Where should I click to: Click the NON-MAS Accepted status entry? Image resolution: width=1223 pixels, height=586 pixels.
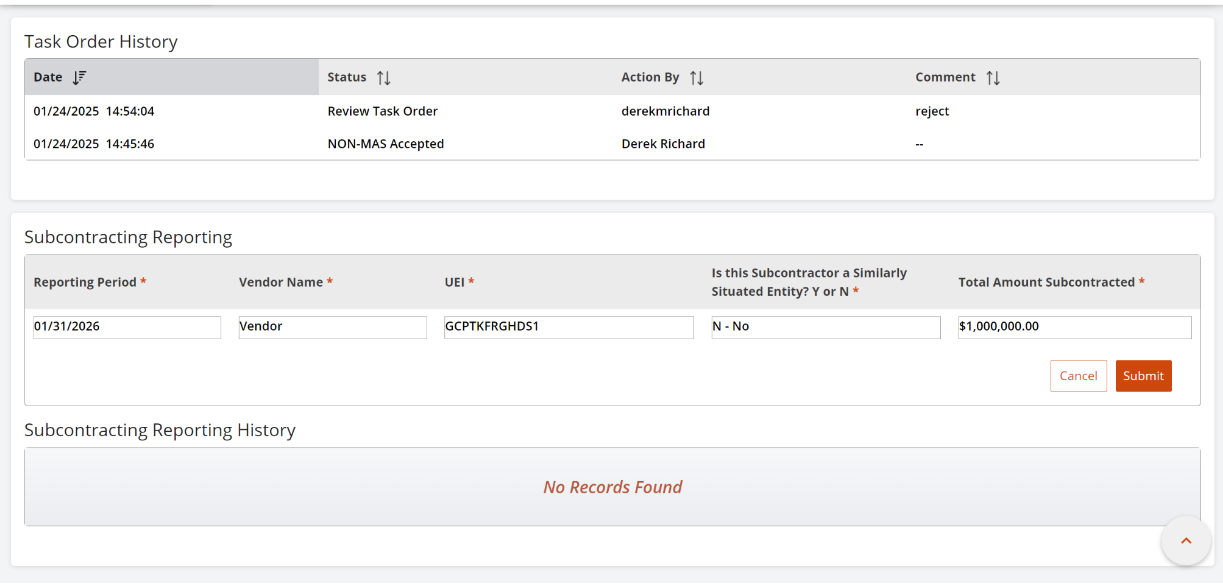pos(384,143)
